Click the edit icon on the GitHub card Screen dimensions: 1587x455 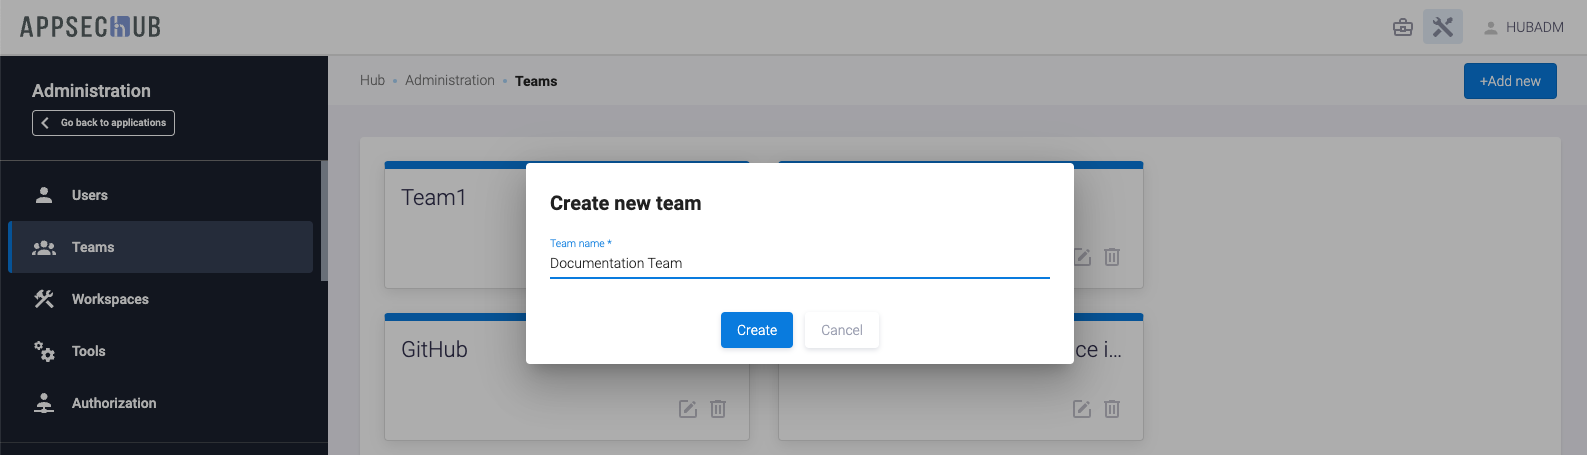(688, 409)
